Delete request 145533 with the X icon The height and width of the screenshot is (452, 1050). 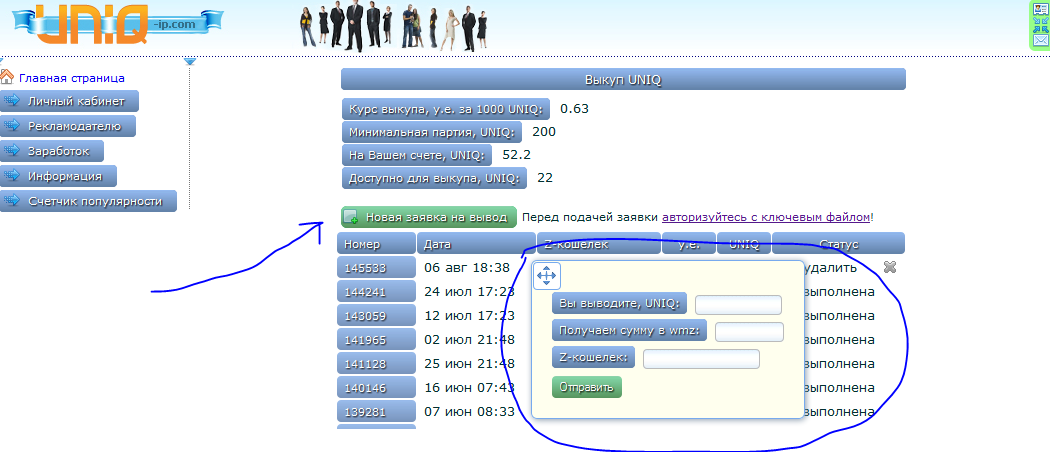(x=890, y=267)
